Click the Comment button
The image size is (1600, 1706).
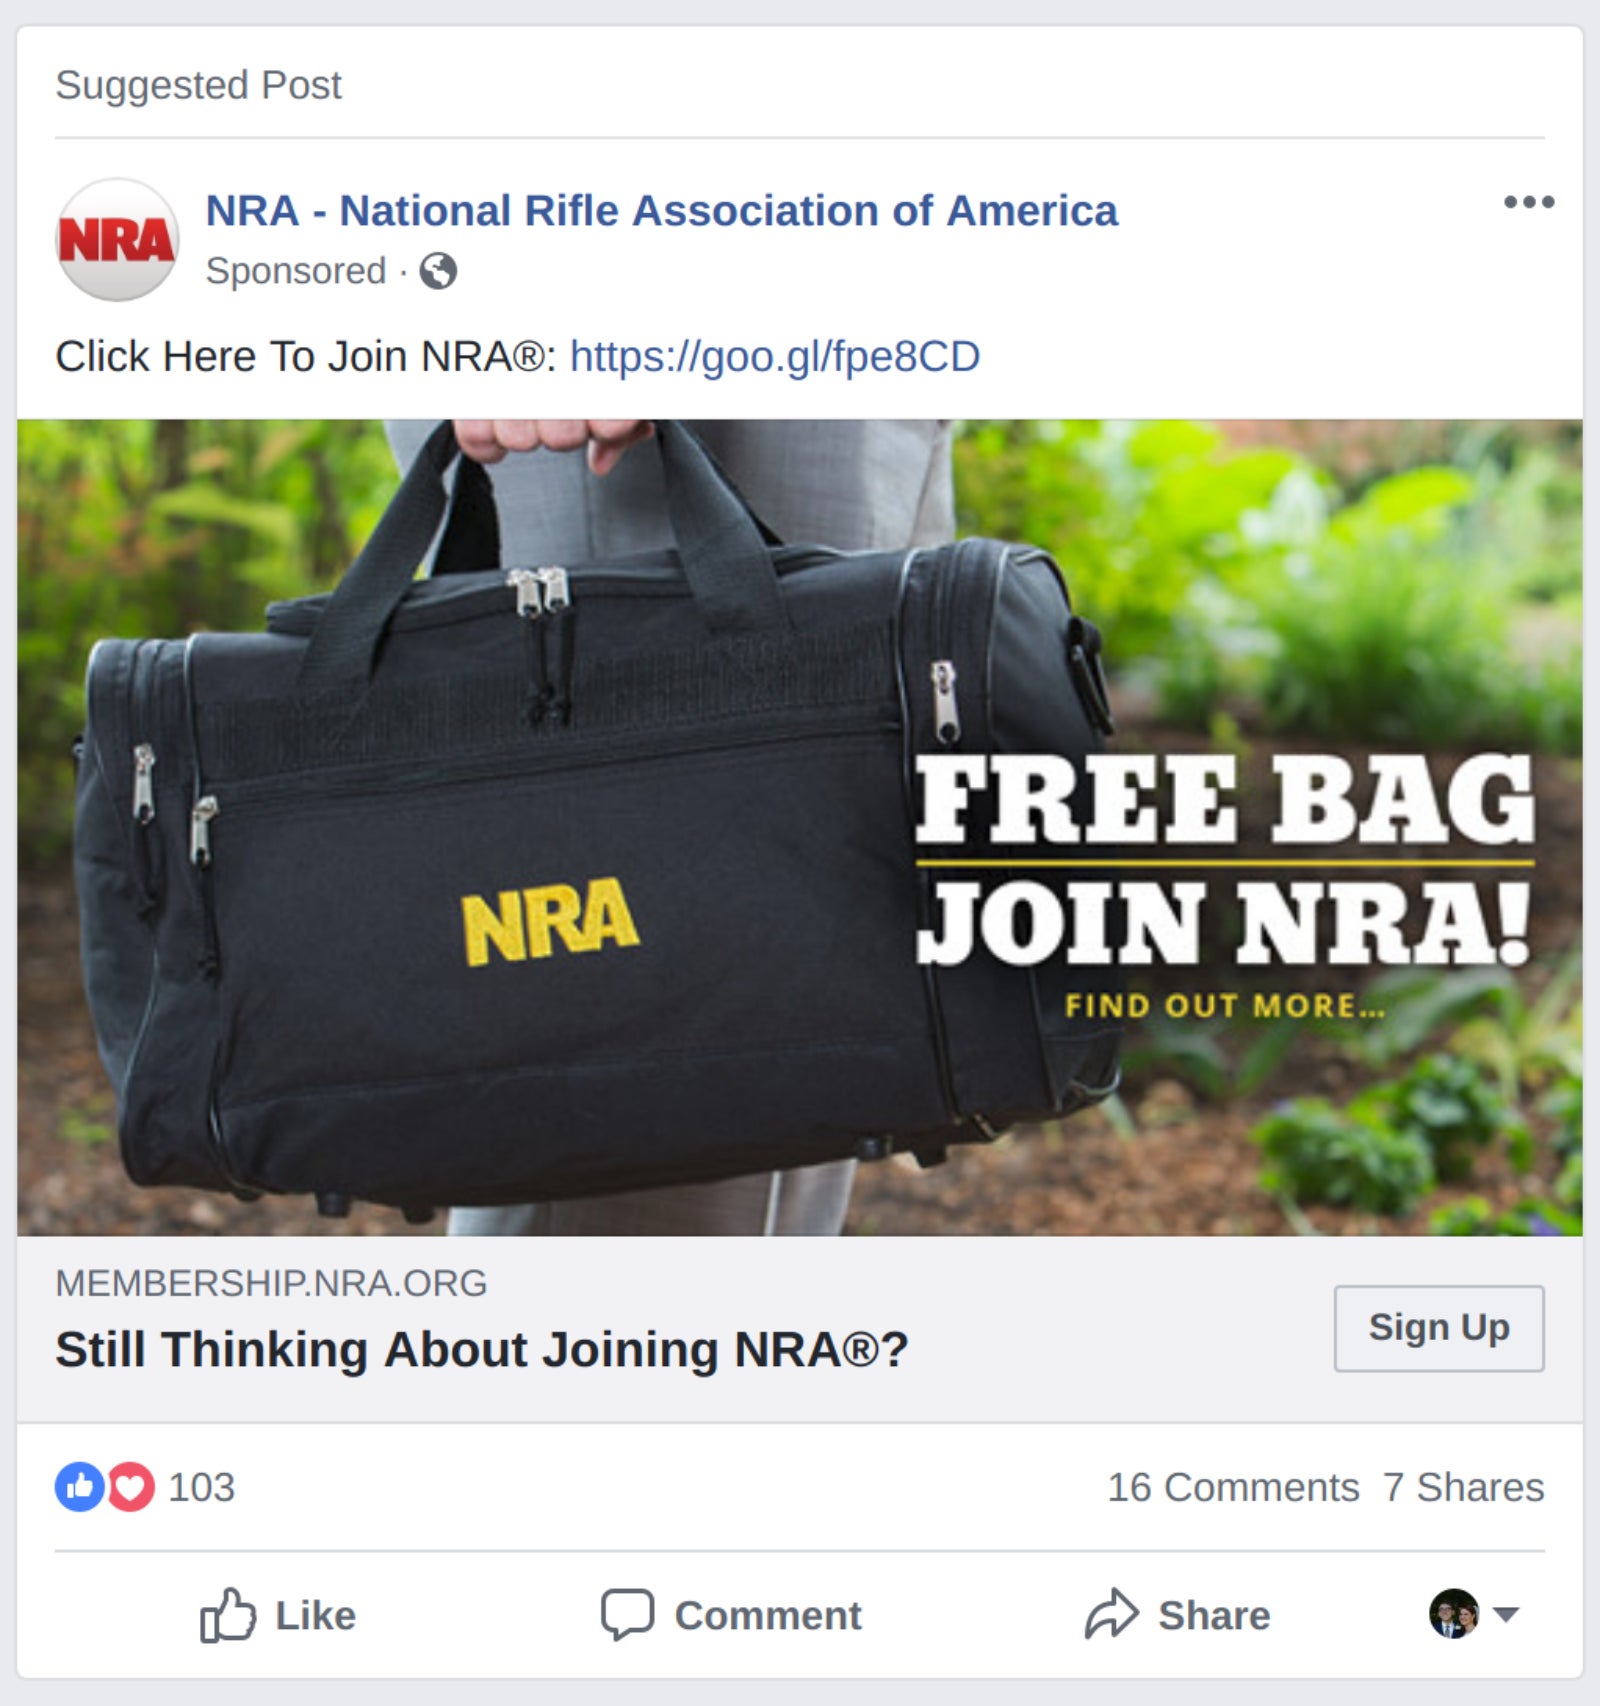click(x=731, y=1615)
